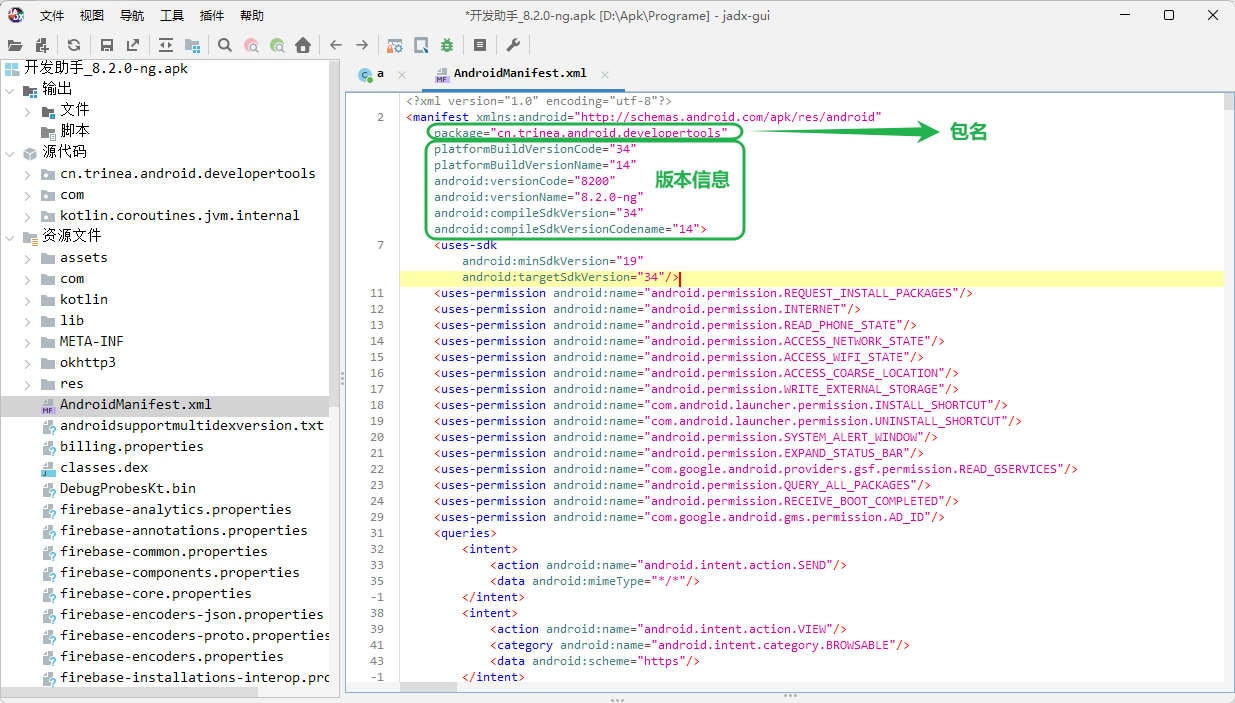This screenshot has height=703, width=1235.
Task: Click the Add files toolbar icon
Action: [42, 45]
